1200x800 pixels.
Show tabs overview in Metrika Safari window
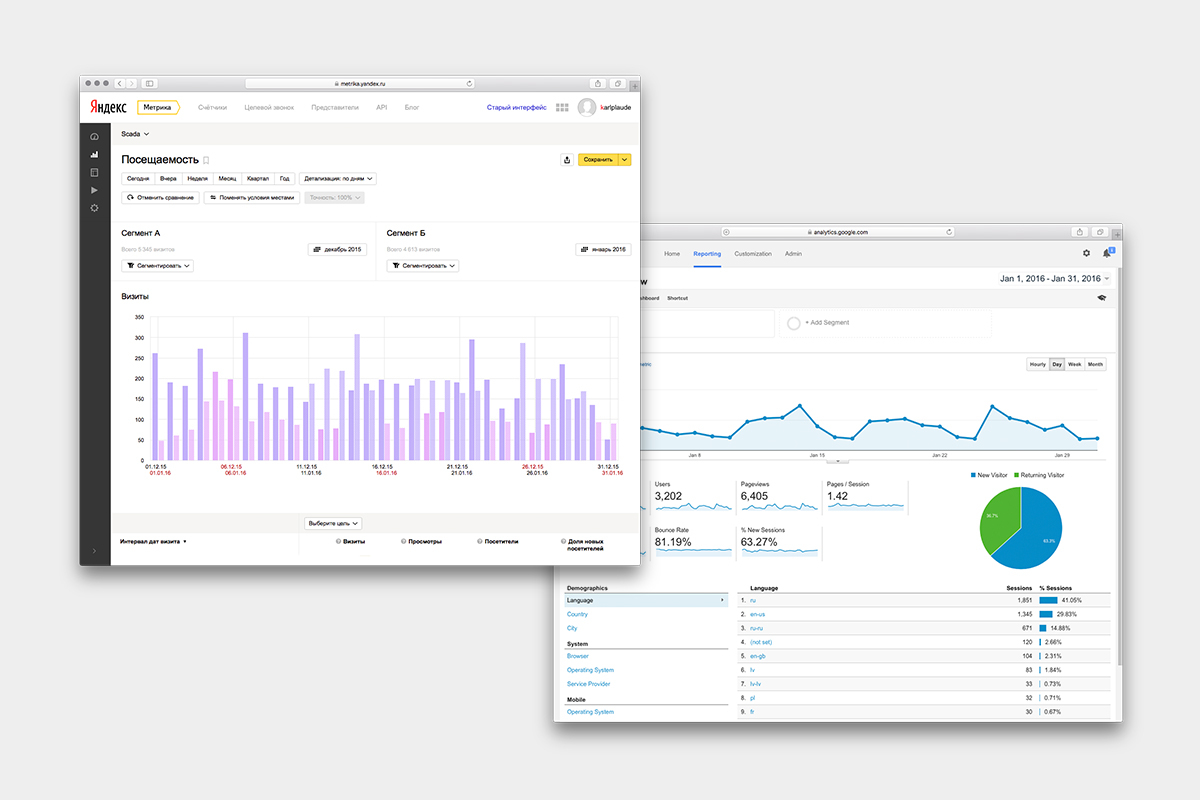click(x=618, y=83)
